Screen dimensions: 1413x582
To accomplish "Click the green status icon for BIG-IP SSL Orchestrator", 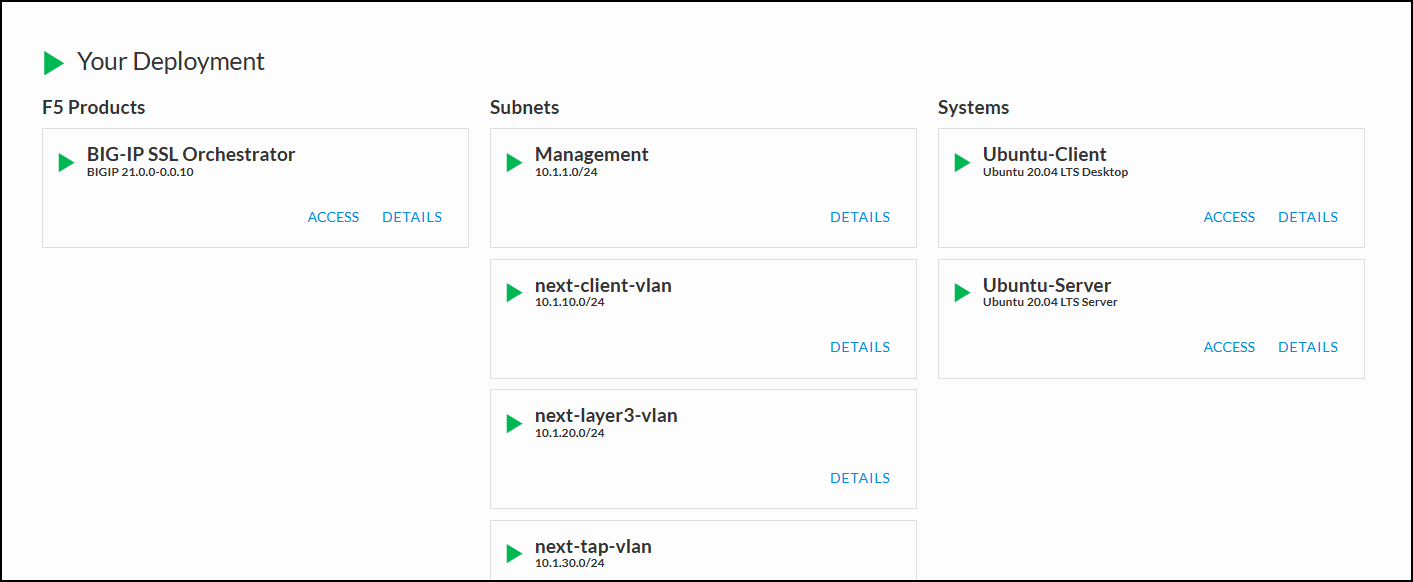I will pos(67,162).
